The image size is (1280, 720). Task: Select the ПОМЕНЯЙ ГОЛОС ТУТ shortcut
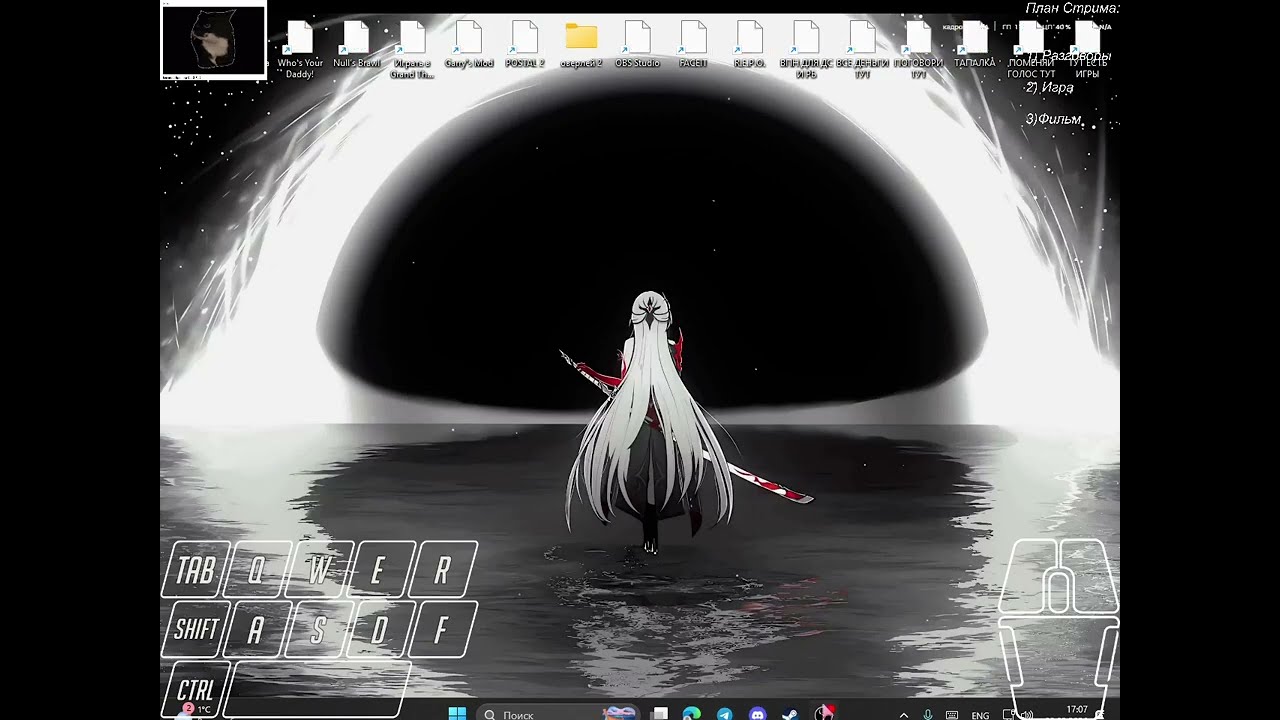pos(1031,50)
